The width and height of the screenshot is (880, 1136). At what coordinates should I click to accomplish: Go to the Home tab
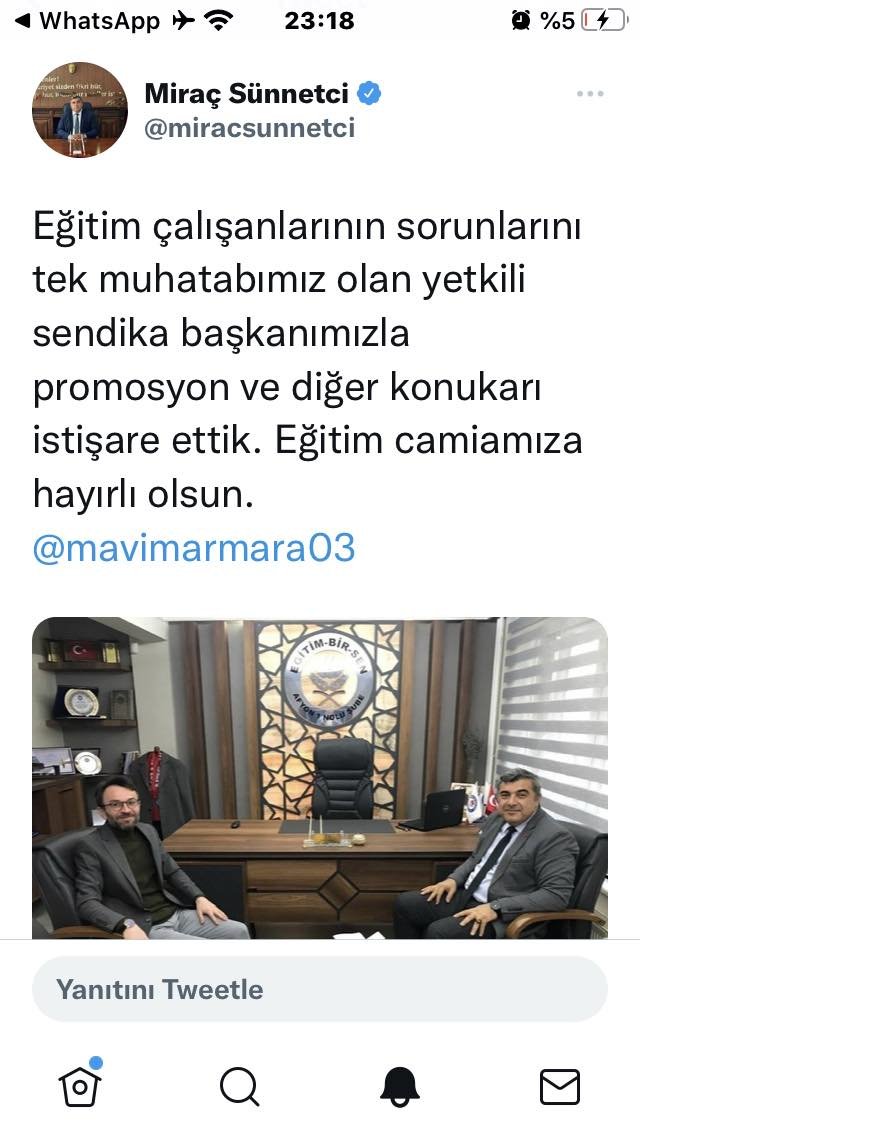click(80, 1085)
